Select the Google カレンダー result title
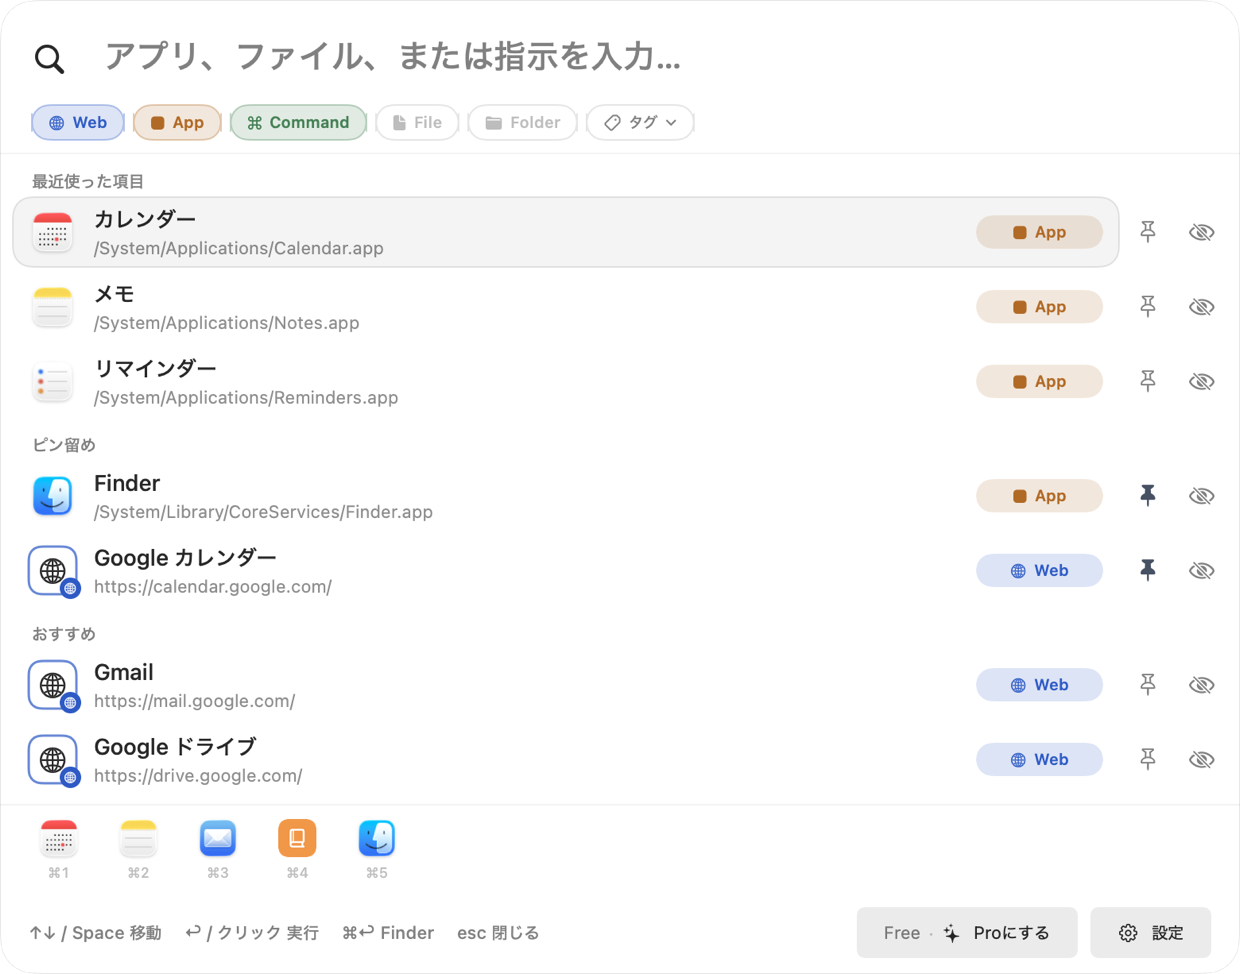The height and width of the screenshot is (974, 1240). (185, 558)
